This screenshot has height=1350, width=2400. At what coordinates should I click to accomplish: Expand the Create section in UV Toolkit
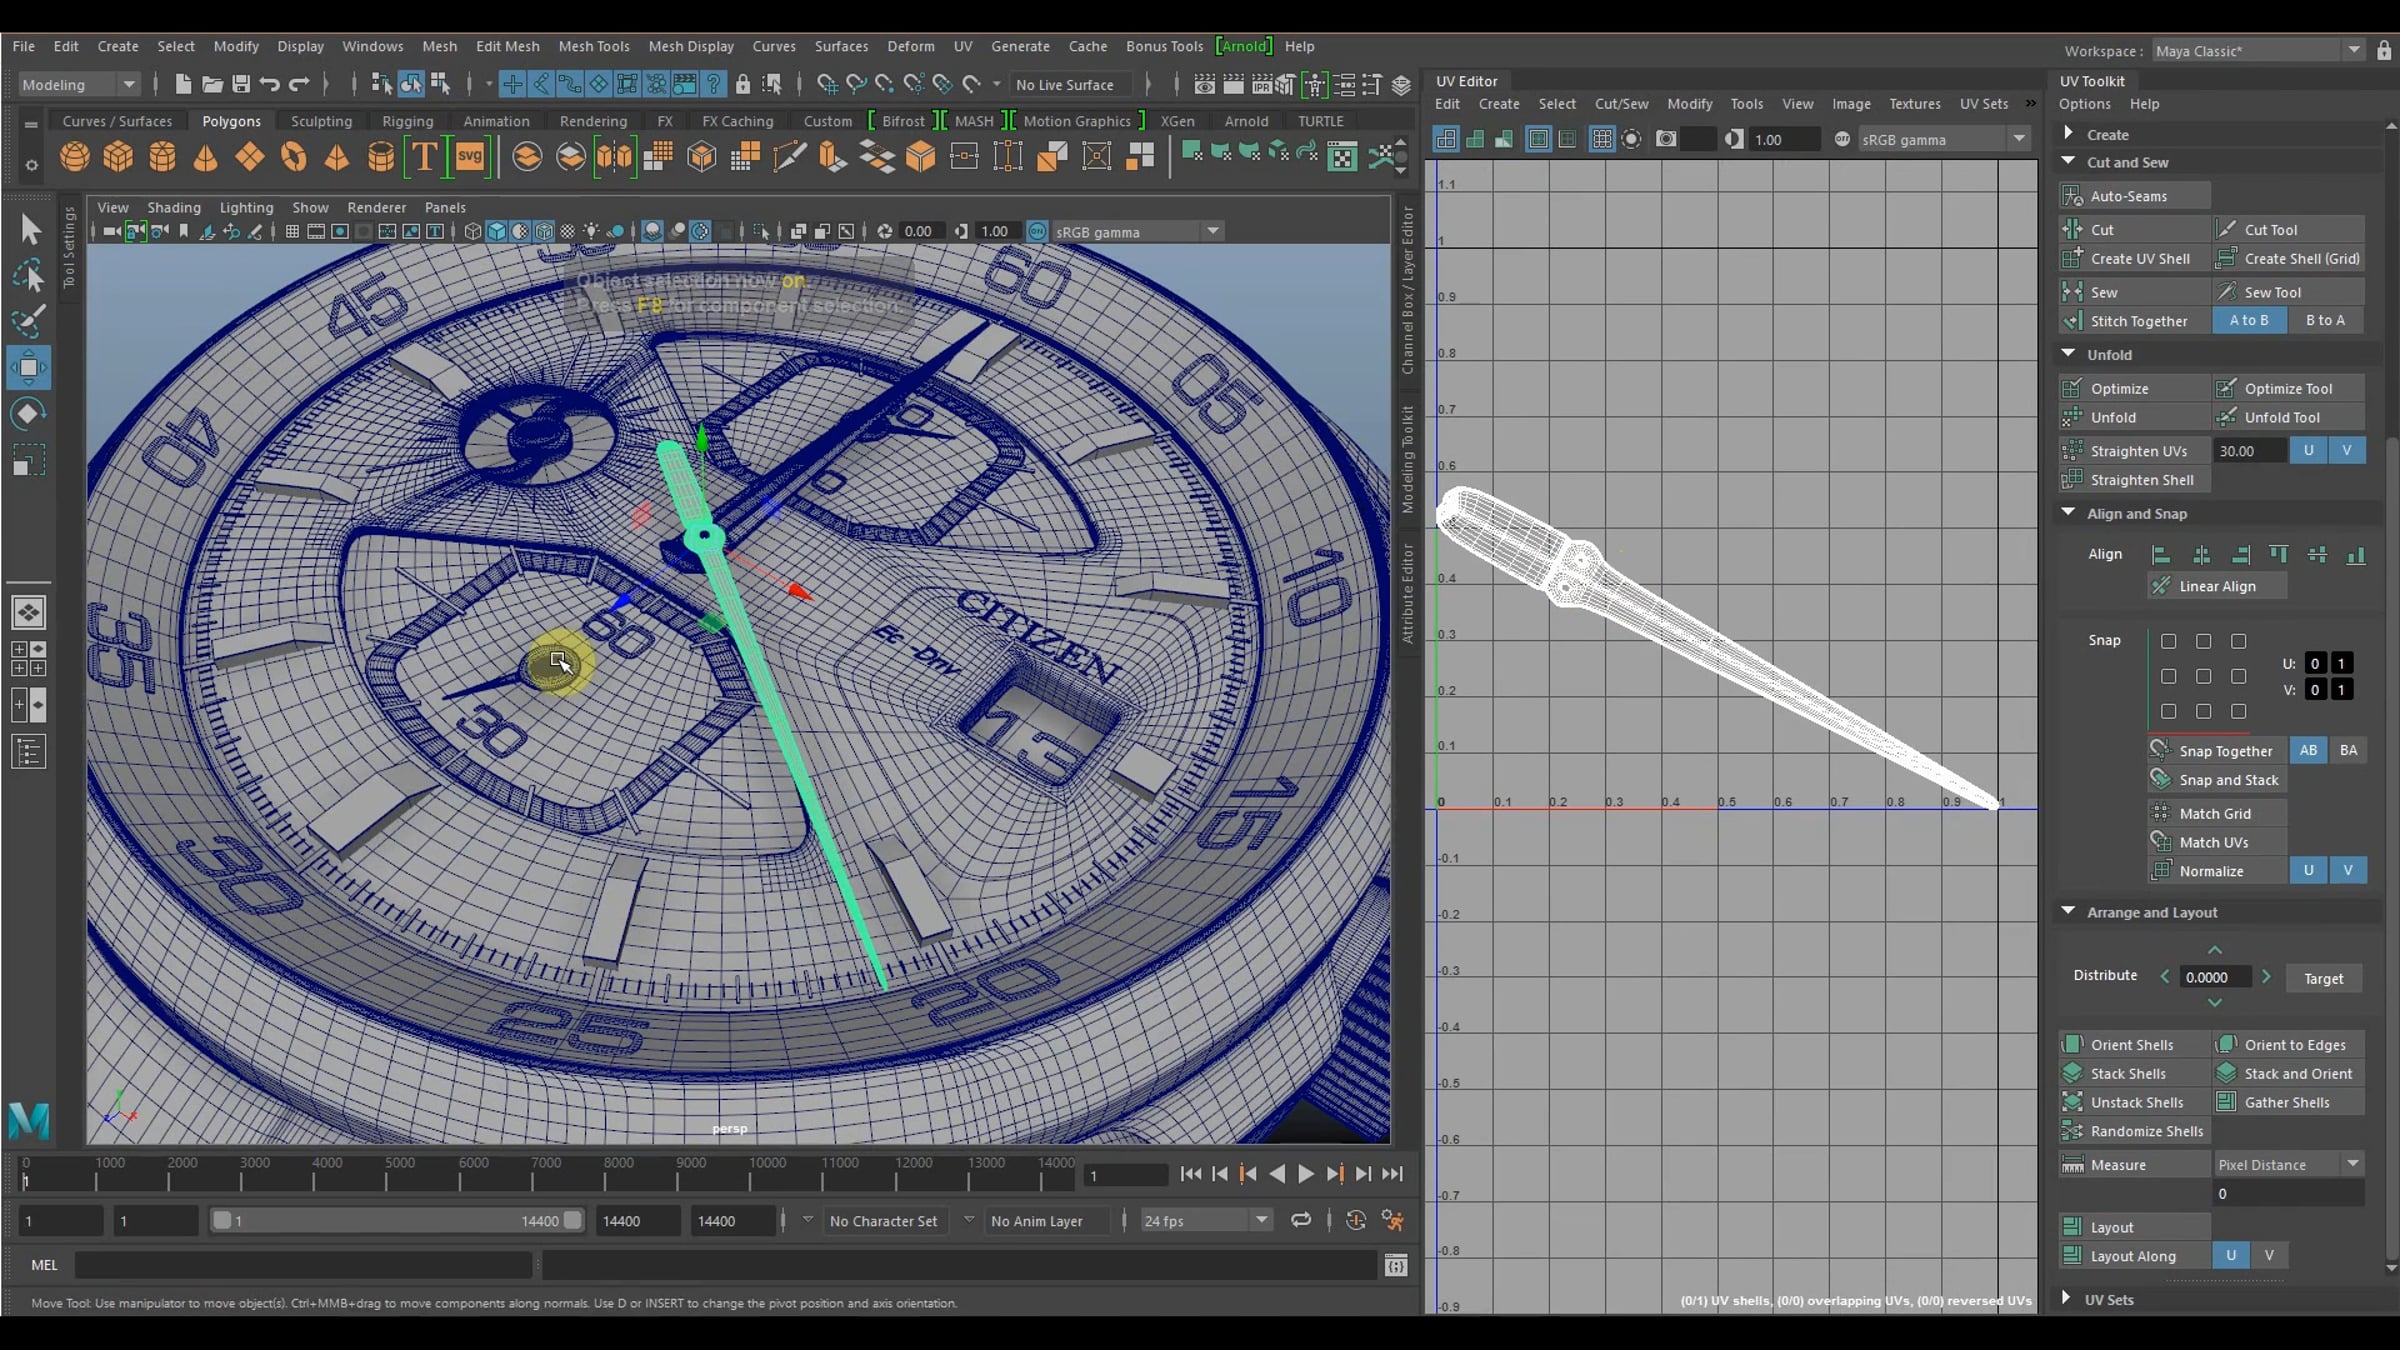point(2068,133)
